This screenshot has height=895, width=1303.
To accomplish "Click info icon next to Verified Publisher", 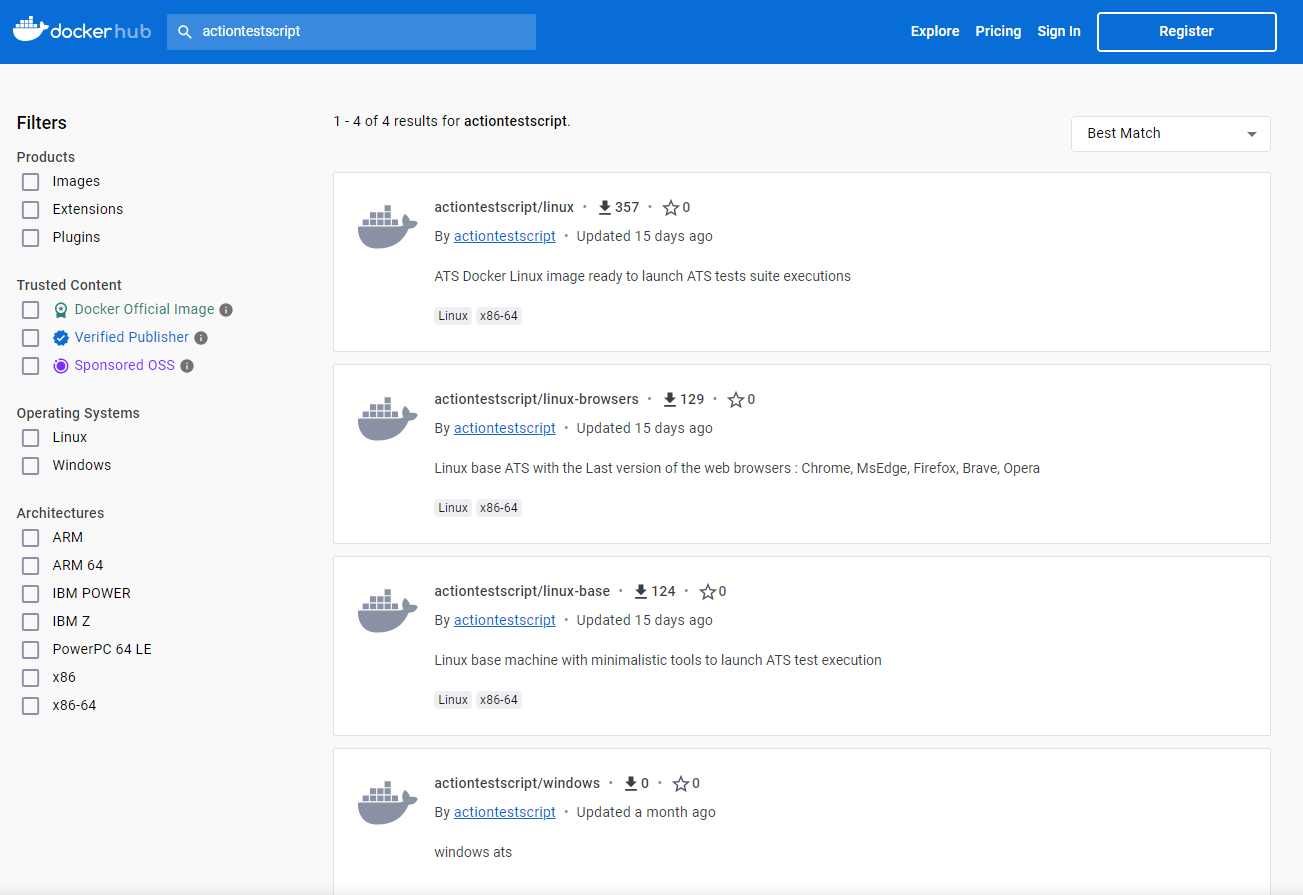I will click(x=201, y=338).
